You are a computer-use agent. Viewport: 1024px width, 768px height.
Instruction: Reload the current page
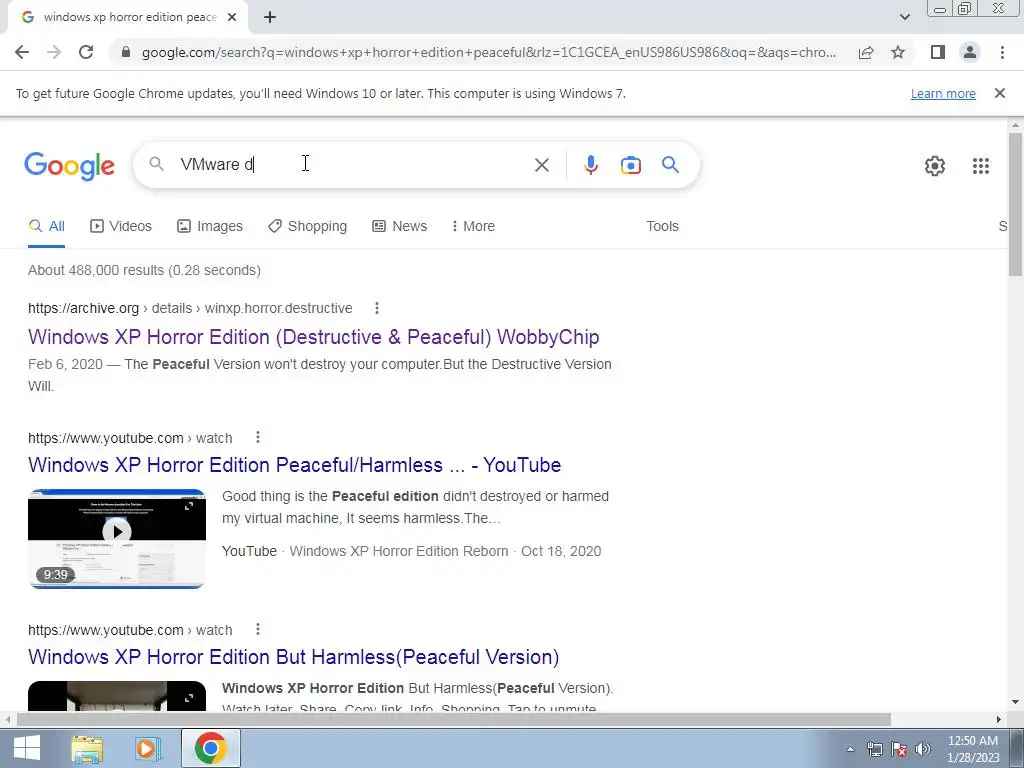[86, 52]
